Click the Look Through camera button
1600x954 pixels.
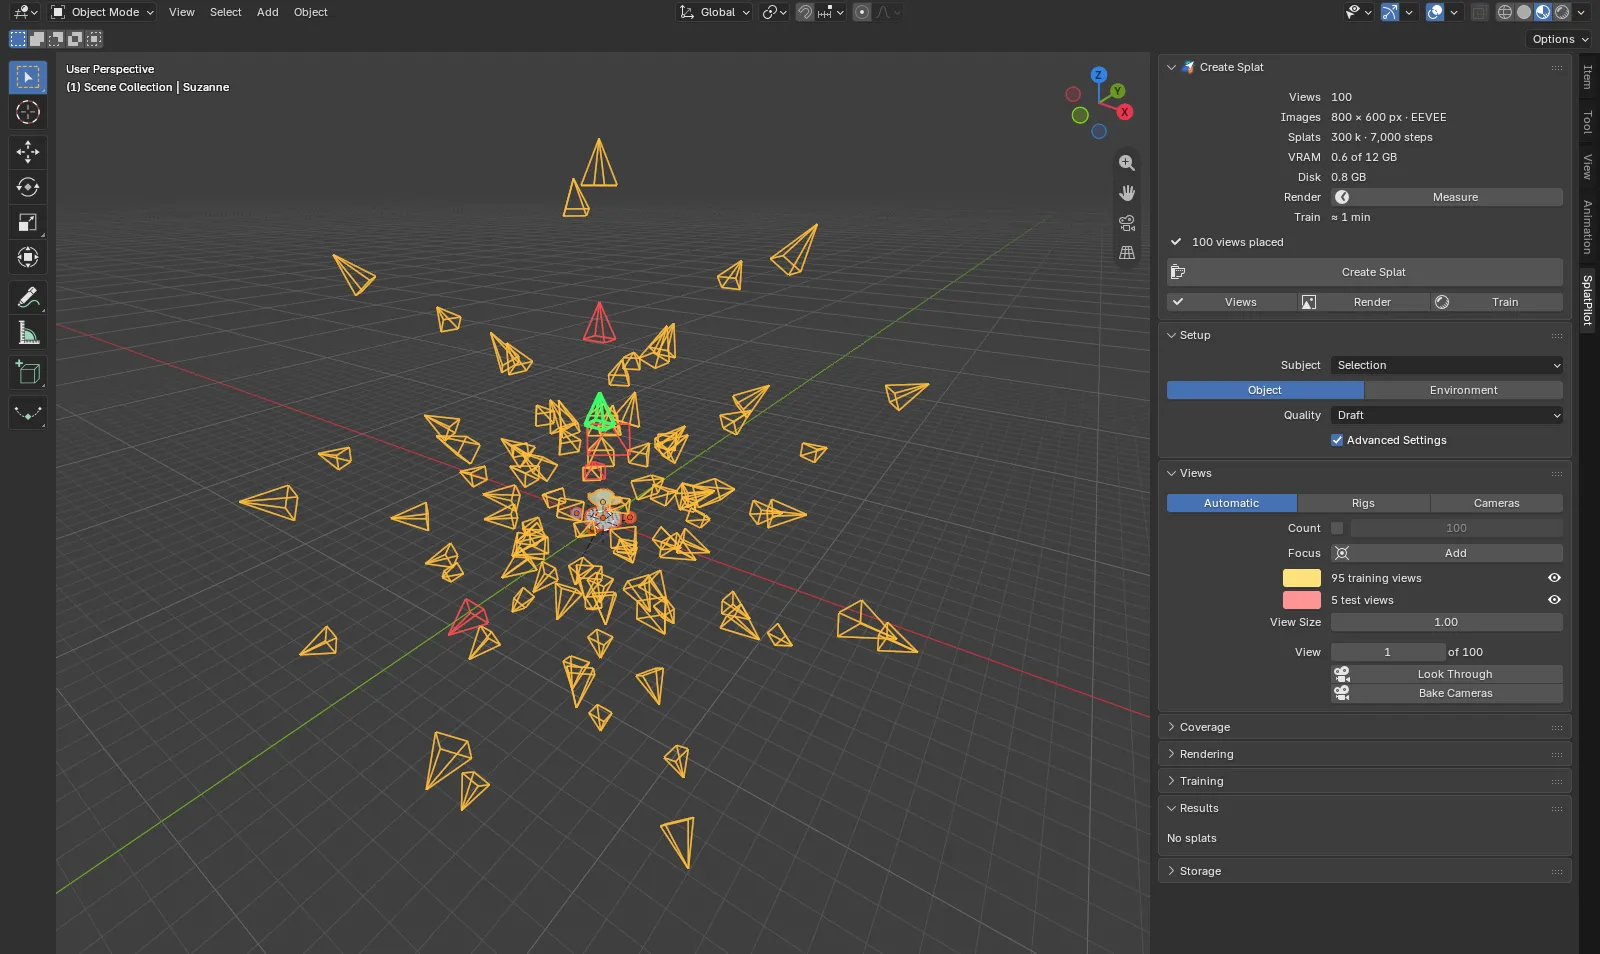[1447, 674]
